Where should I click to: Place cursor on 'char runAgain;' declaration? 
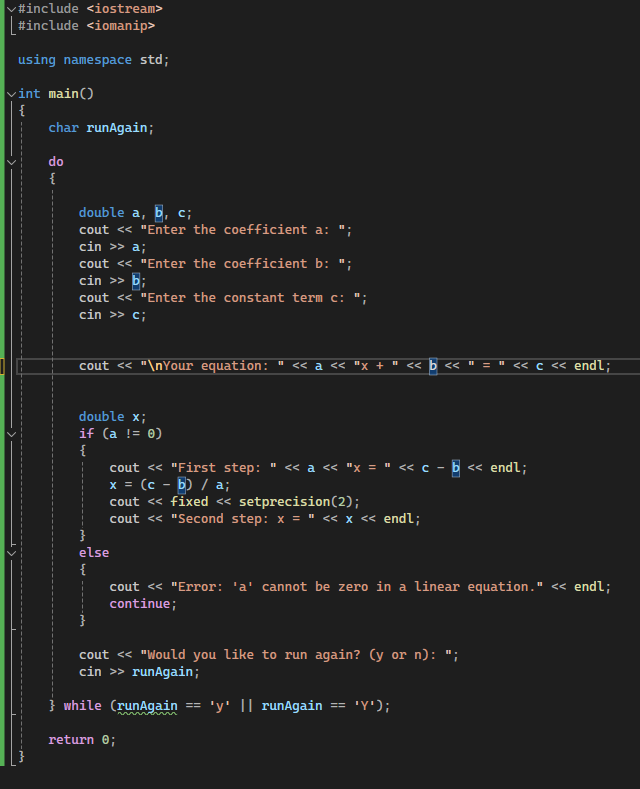coord(101,128)
